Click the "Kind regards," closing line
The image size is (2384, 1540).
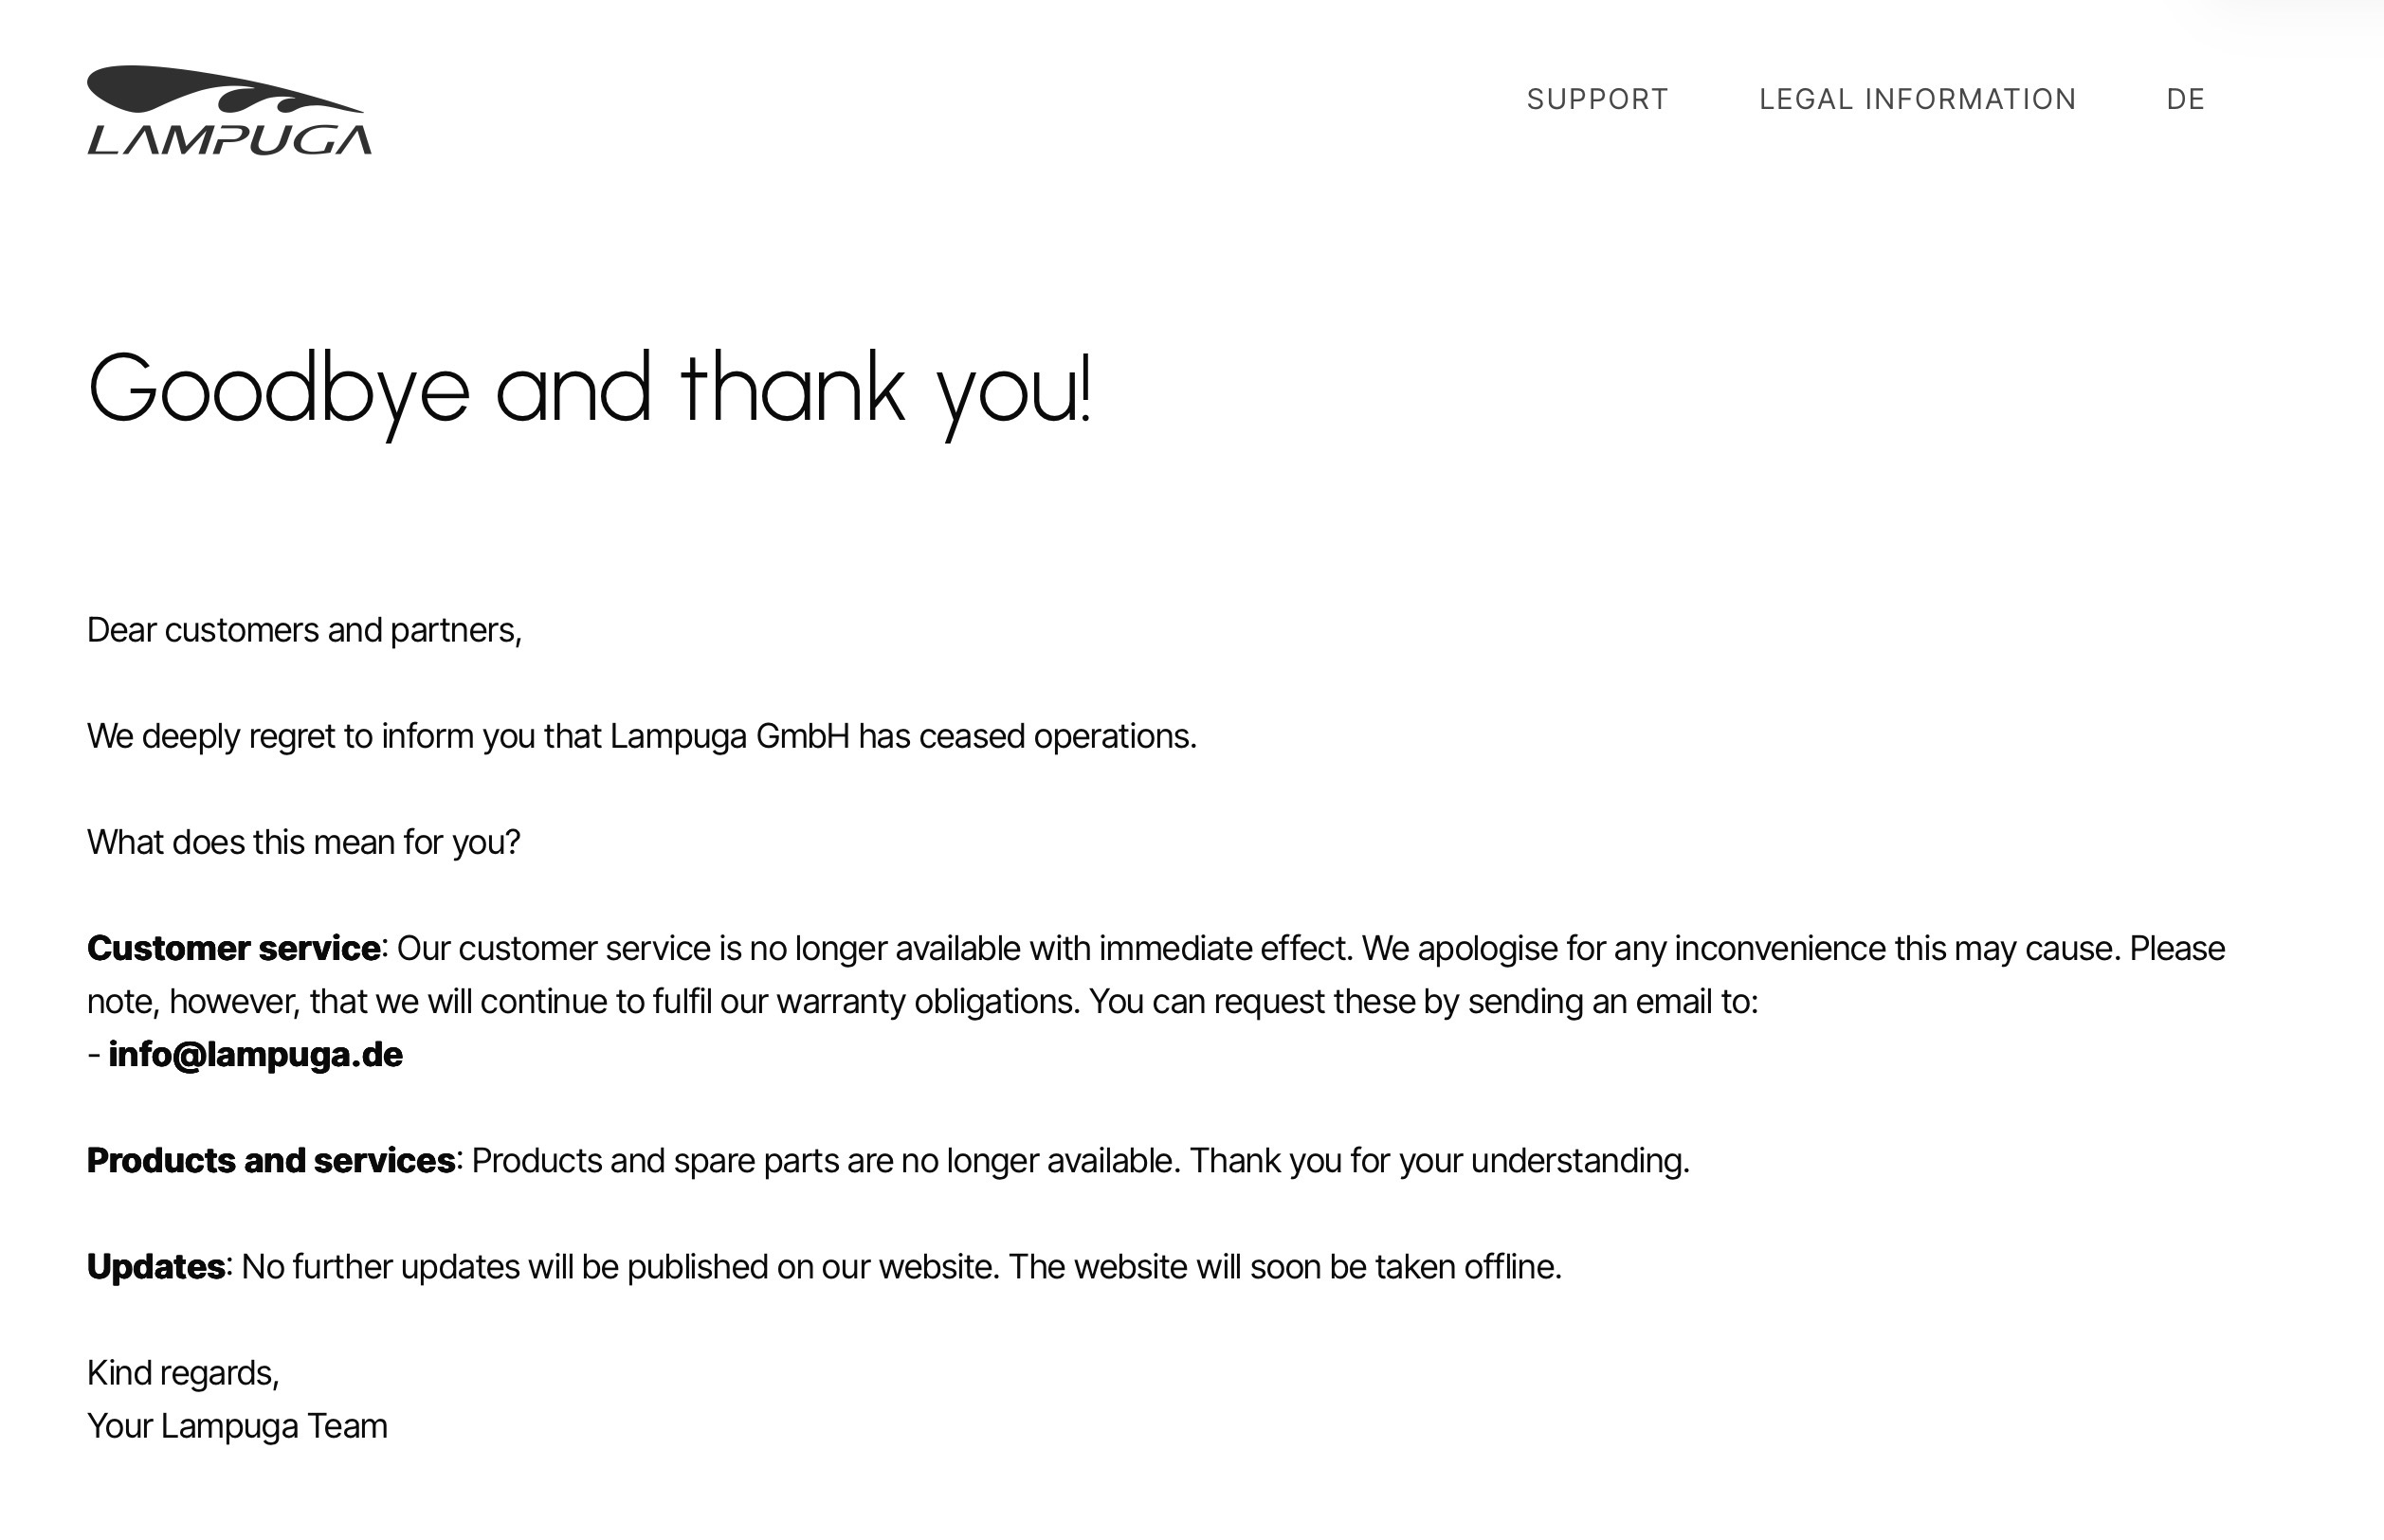click(183, 1373)
